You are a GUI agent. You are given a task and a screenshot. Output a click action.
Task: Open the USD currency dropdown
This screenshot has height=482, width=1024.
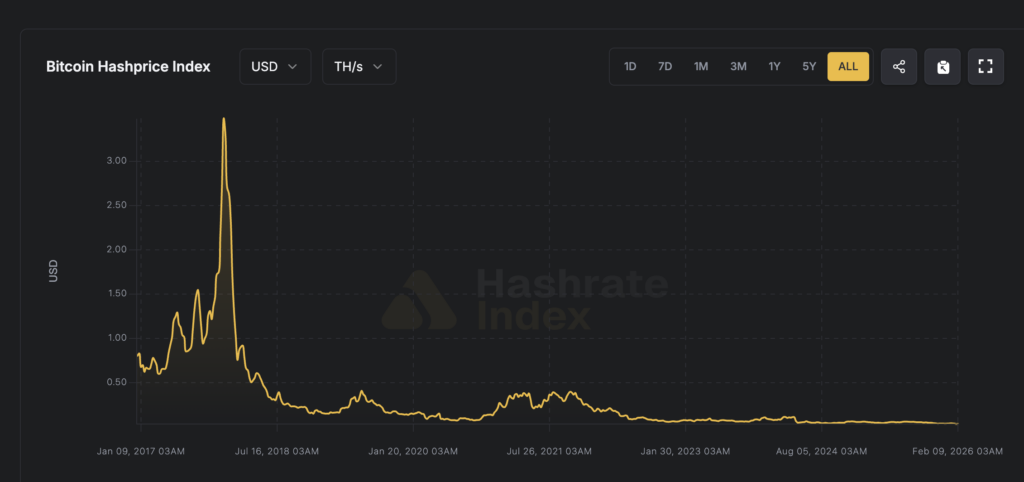point(275,67)
